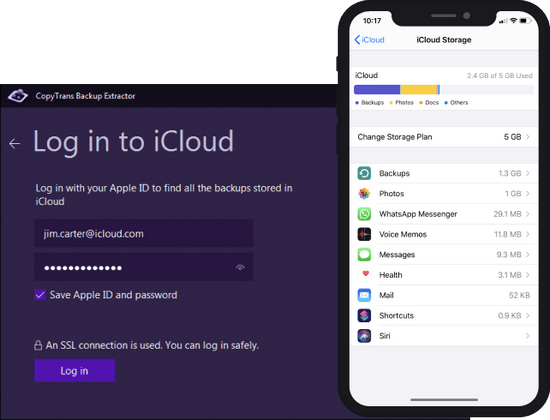Image resolution: width=550 pixels, height=420 pixels.
Task: Tap the Photos legend label
Action: pyautogui.click(x=404, y=102)
